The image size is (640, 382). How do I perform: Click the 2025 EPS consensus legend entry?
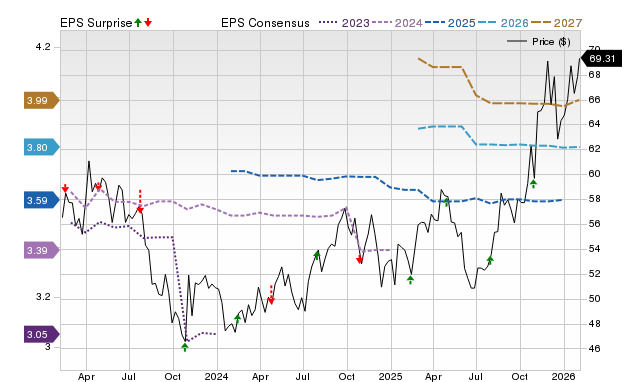point(450,23)
